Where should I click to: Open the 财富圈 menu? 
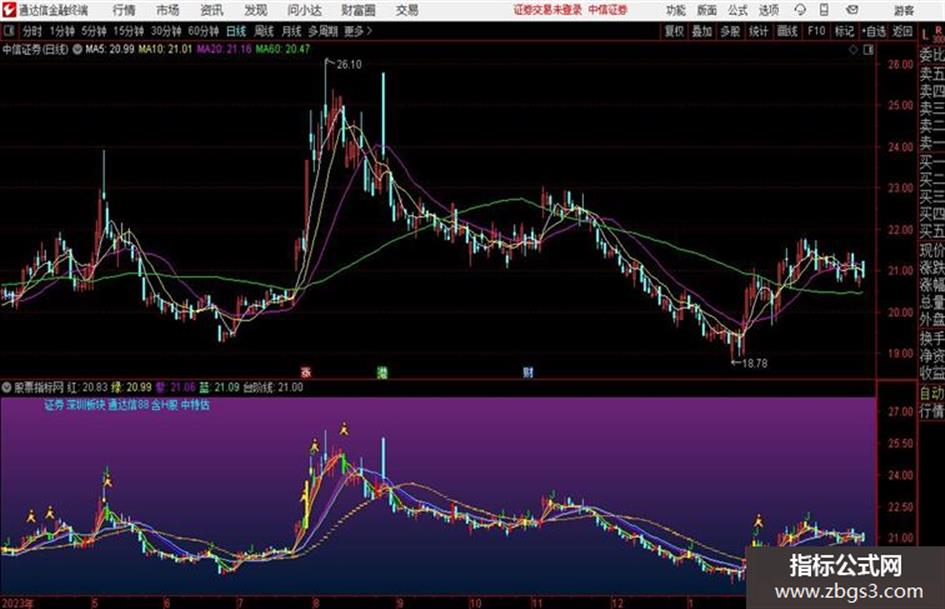pyautogui.click(x=358, y=10)
